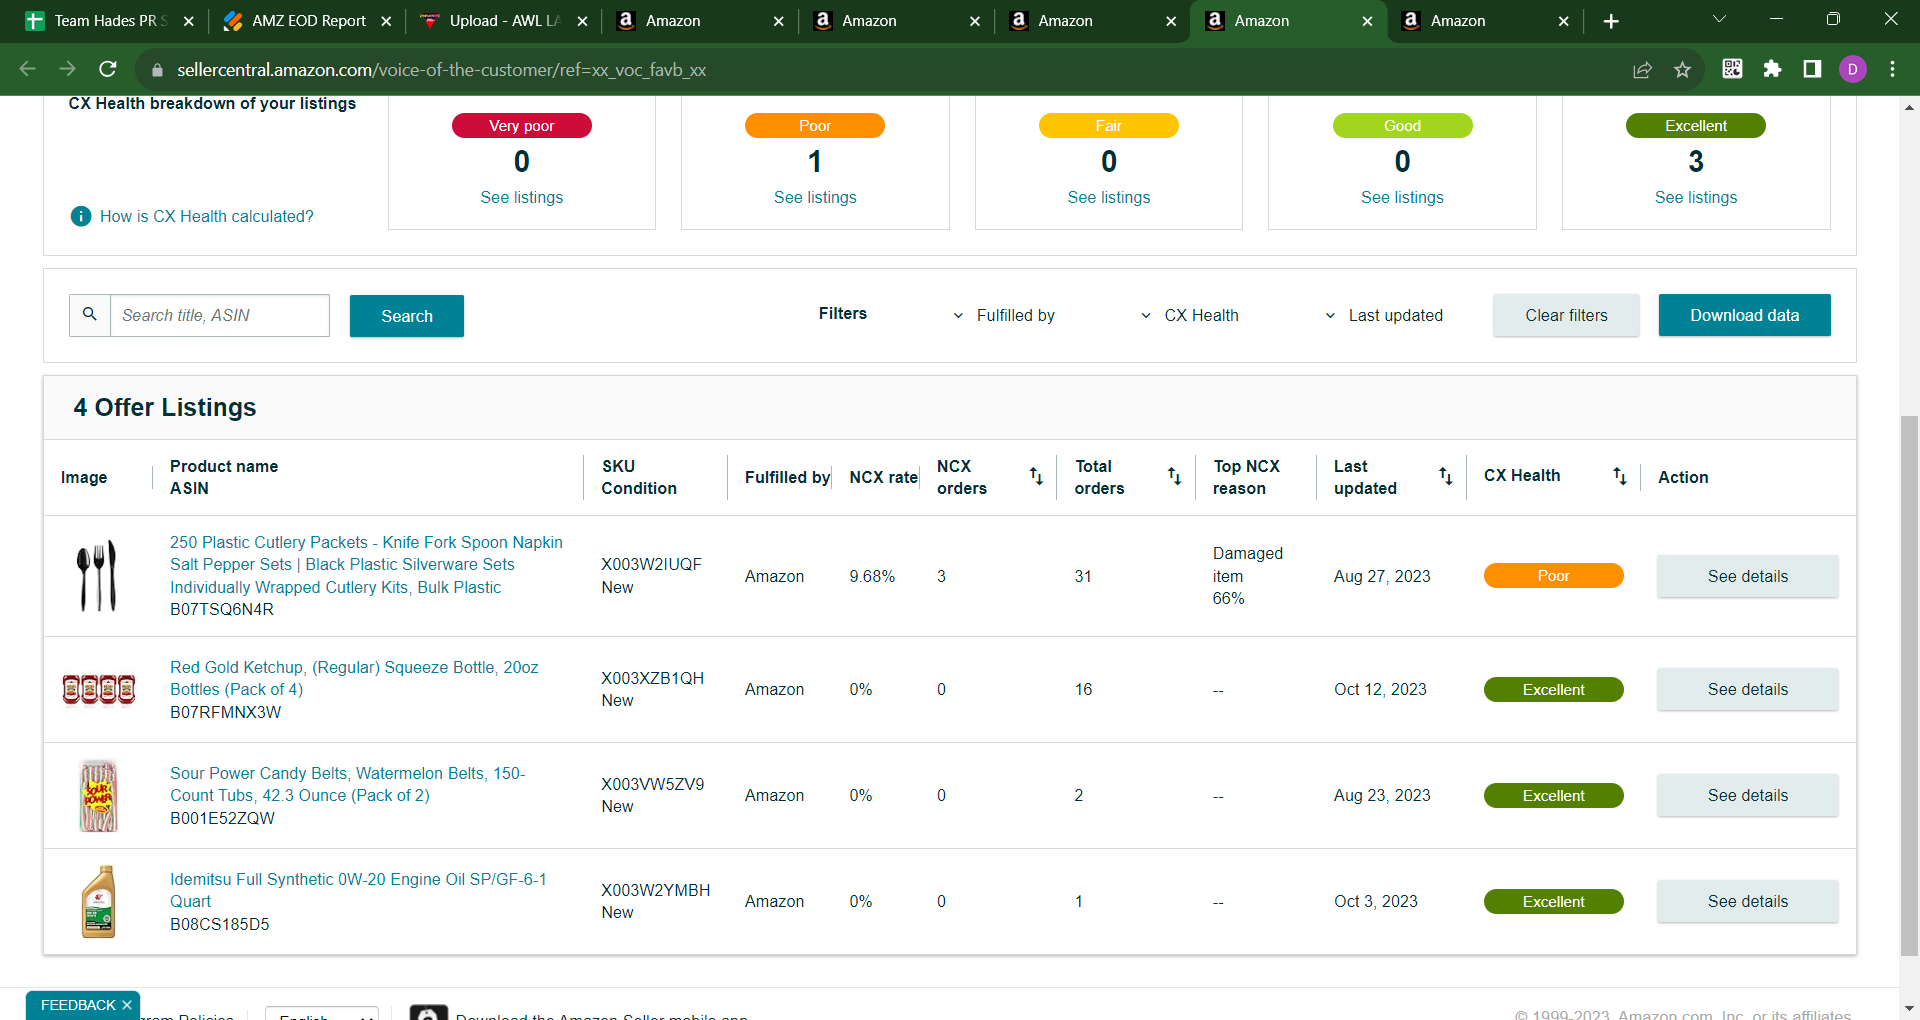The image size is (1920, 1020).
Task: Click the browser back arrow
Action: pos(28,69)
